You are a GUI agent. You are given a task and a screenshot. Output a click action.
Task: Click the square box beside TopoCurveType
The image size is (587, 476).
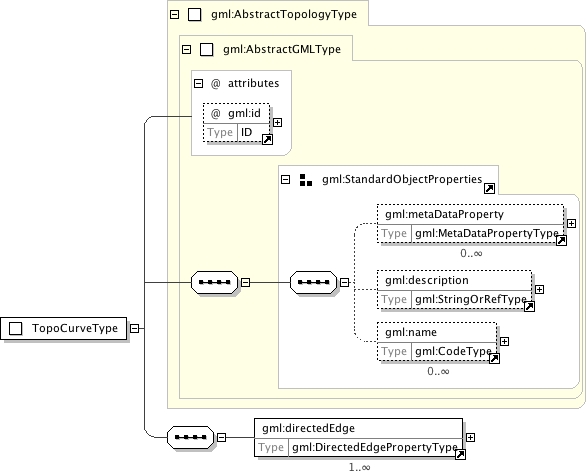[x=16, y=328]
